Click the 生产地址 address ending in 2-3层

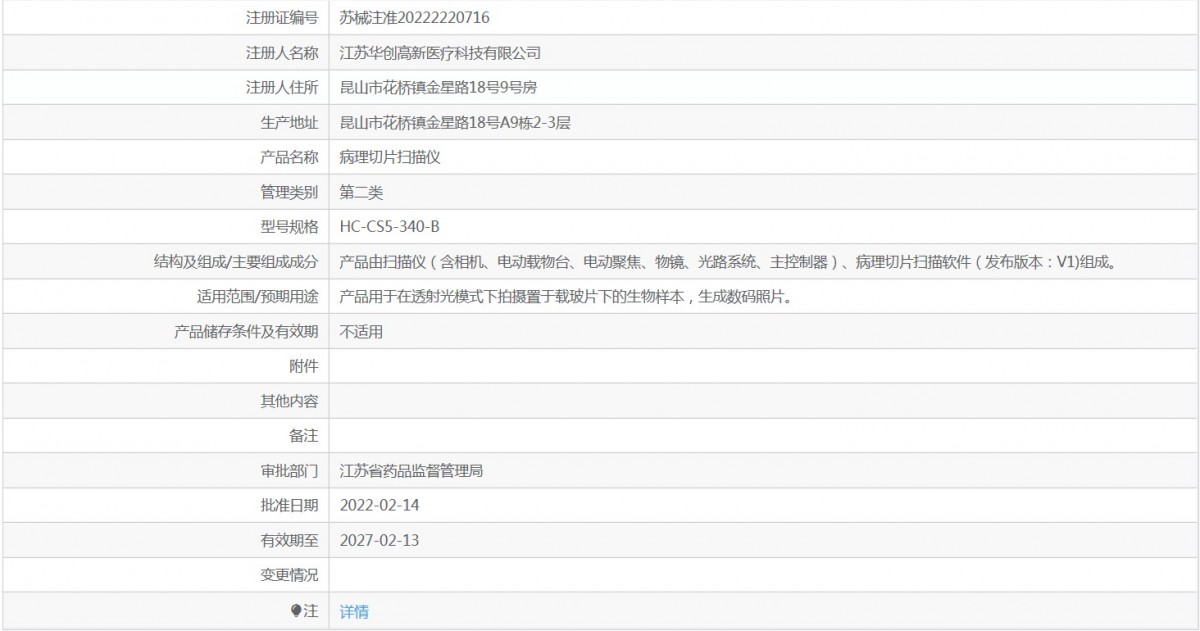point(455,123)
